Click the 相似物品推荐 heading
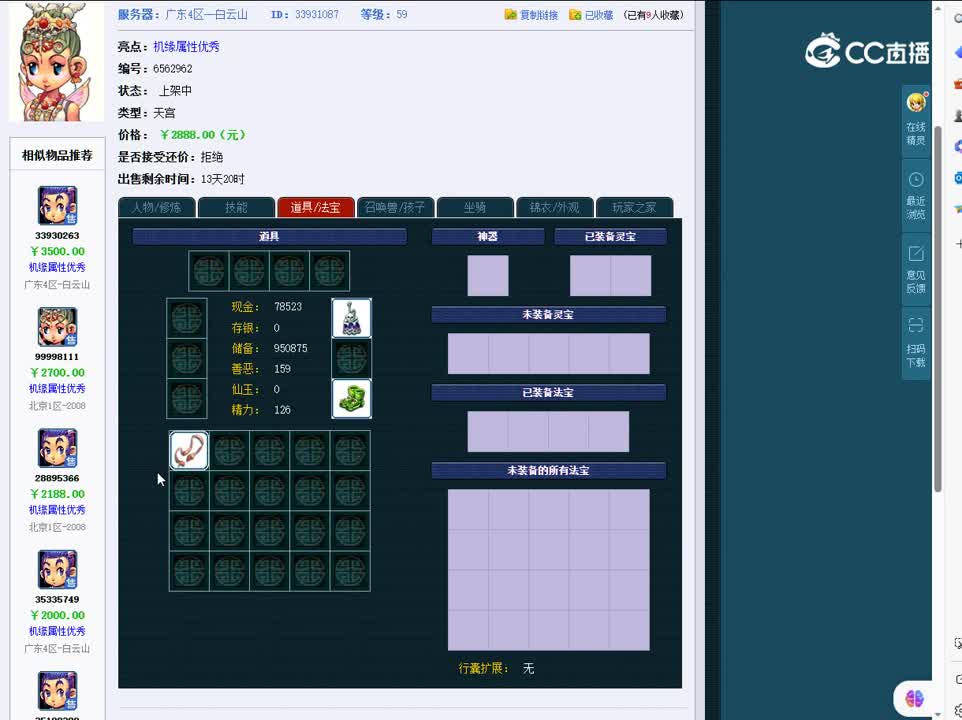 point(57,155)
